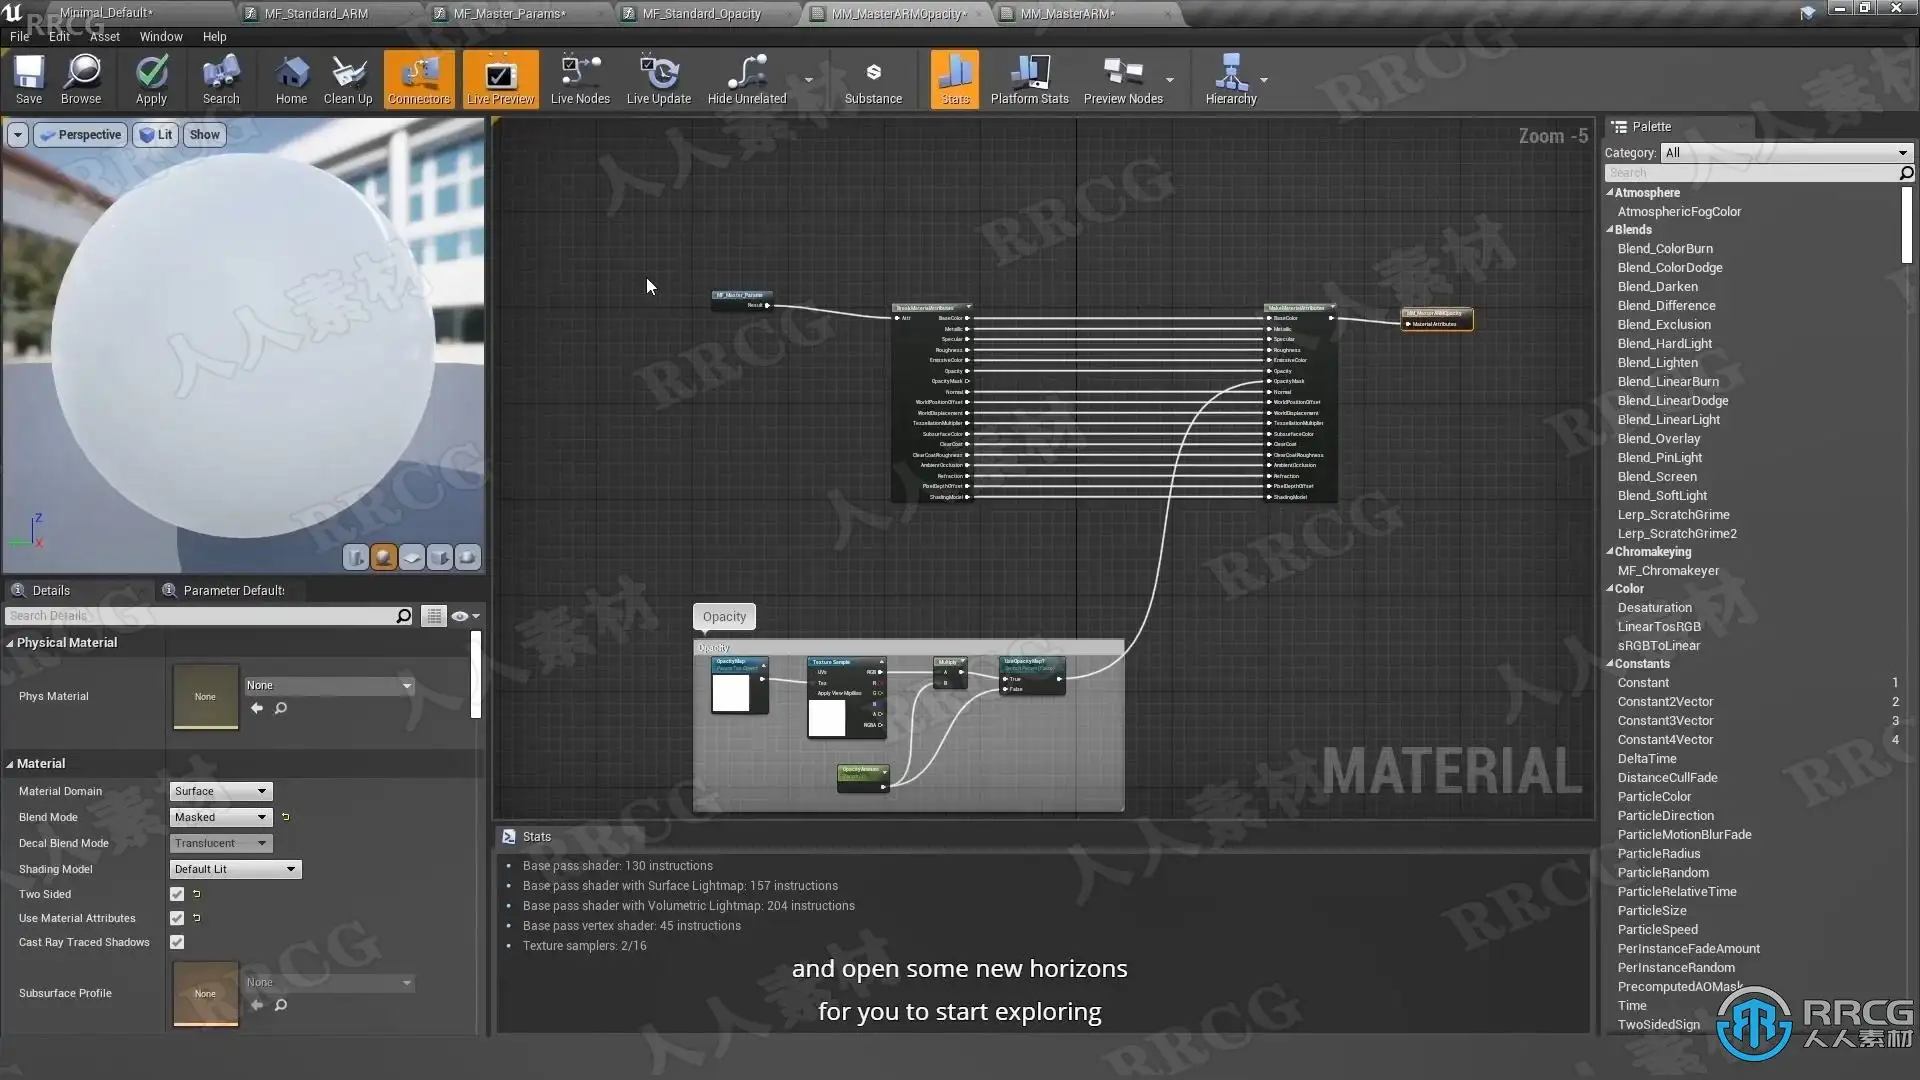Click the Show viewport button

[x=204, y=135]
